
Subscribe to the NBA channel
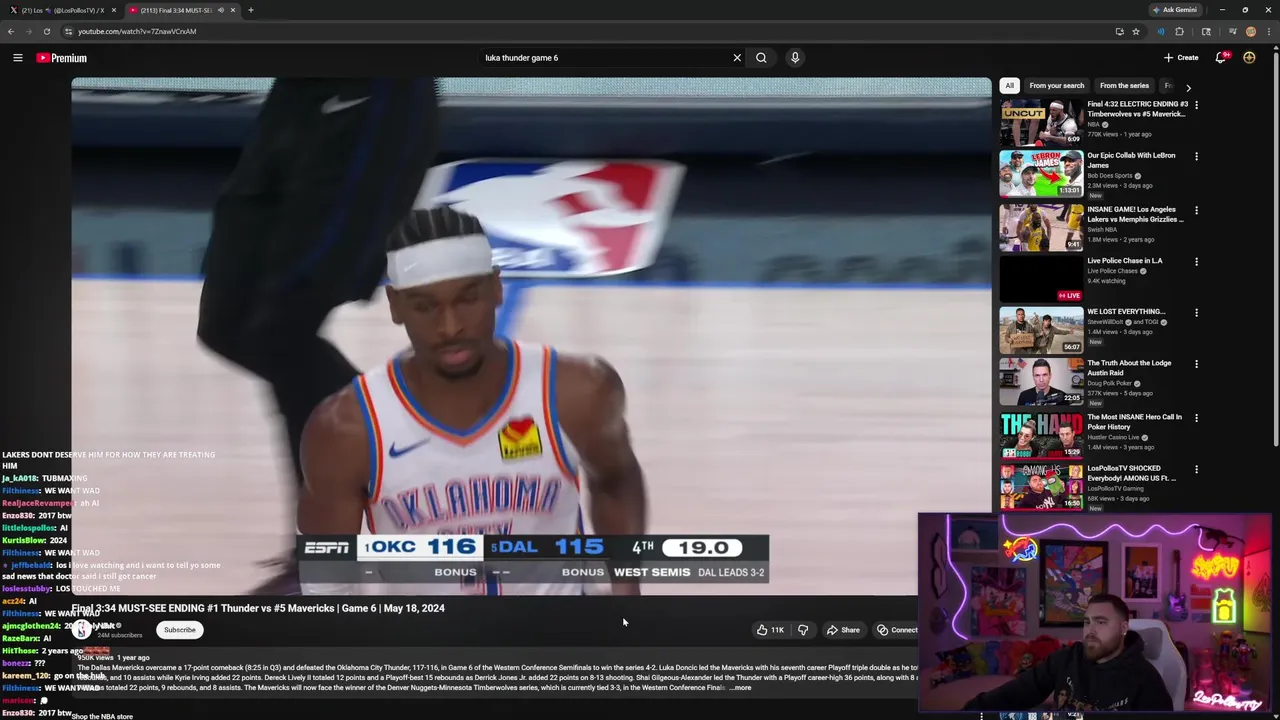click(180, 630)
